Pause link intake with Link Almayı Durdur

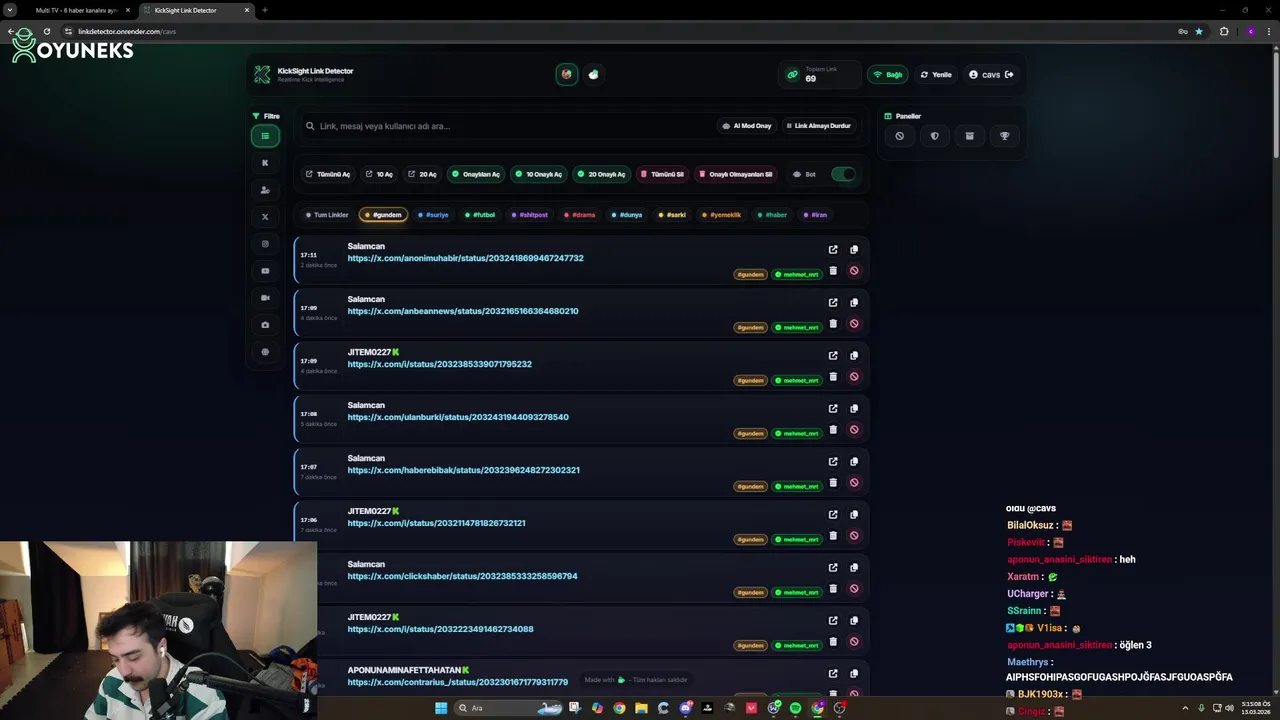(818, 126)
